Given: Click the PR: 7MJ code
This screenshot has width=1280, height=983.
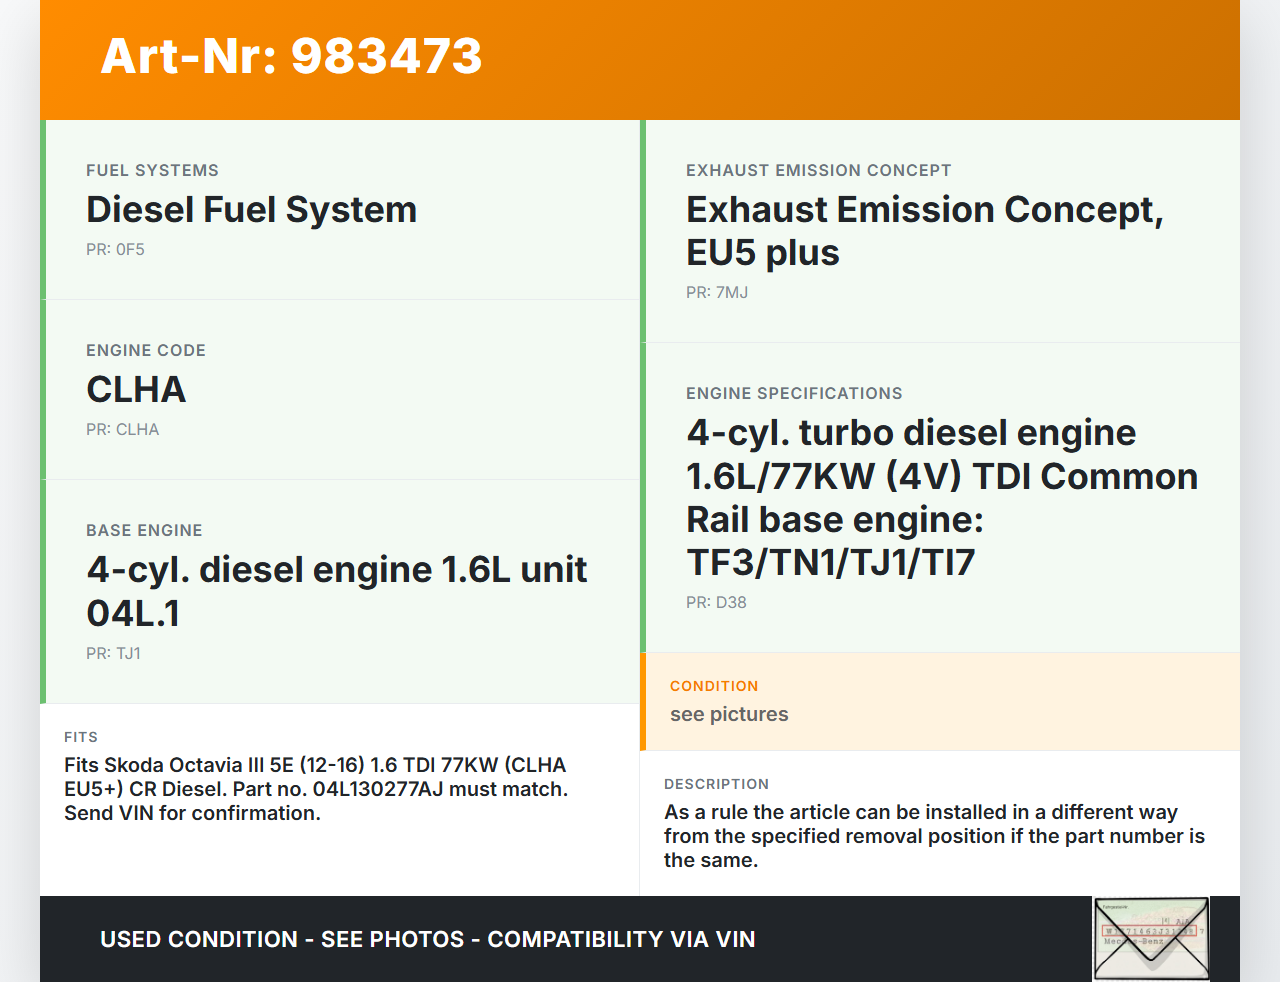Looking at the screenshot, I should click(716, 293).
